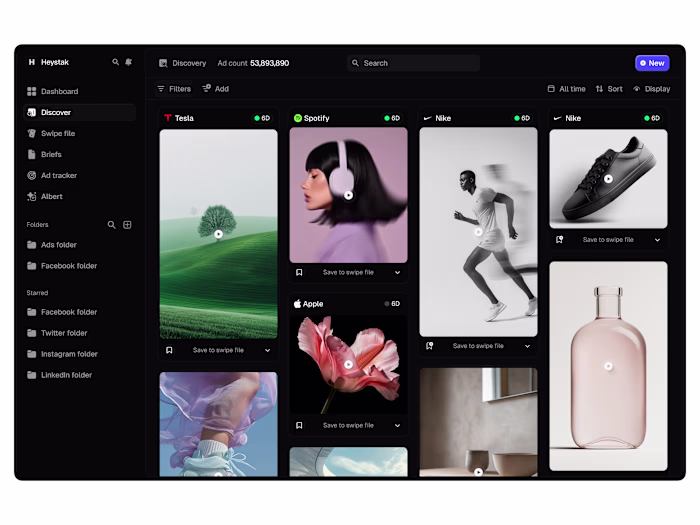Select Discover in the sidebar
The width and height of the screenshot is (700, 525).
79,112
